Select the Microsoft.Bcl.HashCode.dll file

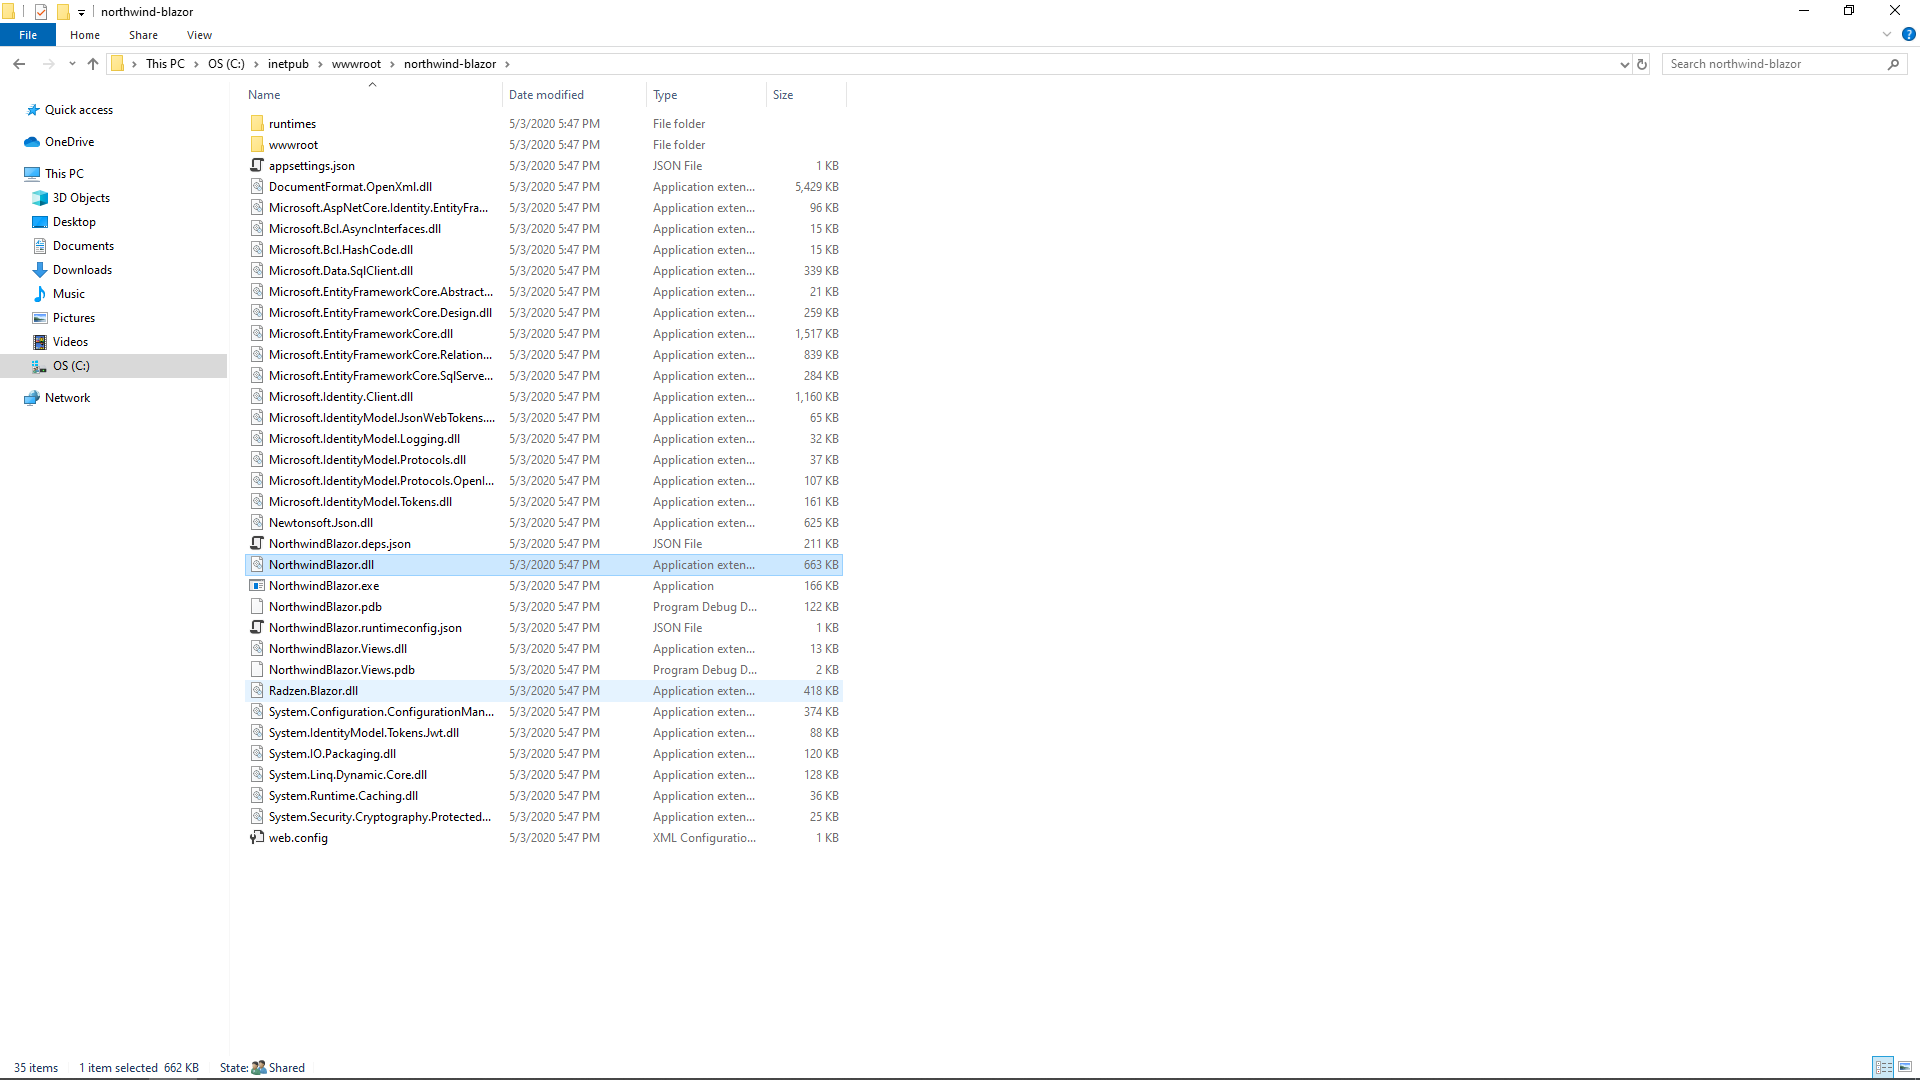pos(544,250)
